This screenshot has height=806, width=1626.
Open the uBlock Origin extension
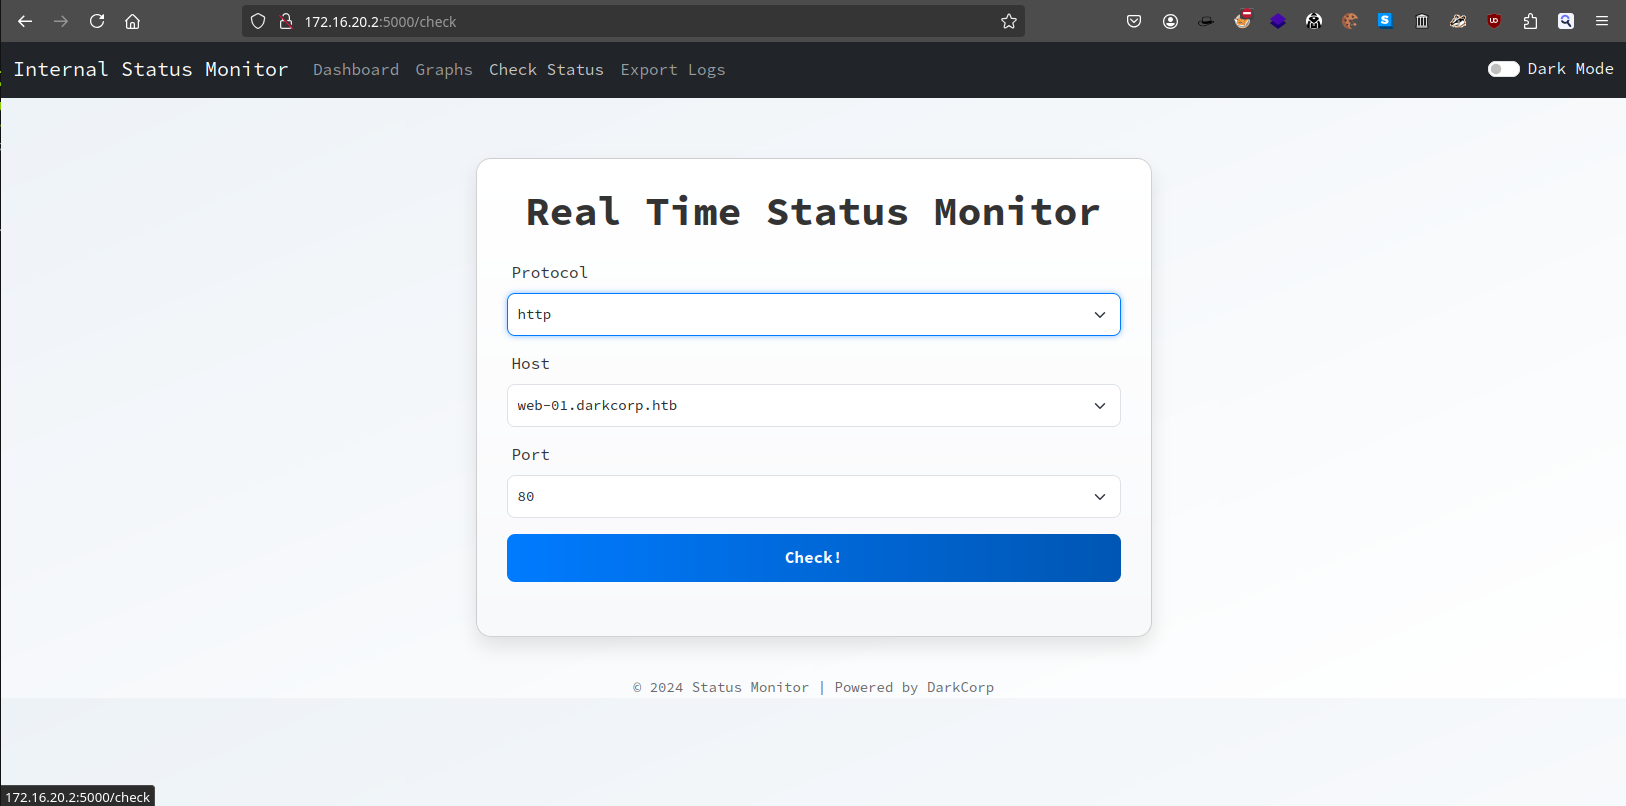coord(1494,21)
